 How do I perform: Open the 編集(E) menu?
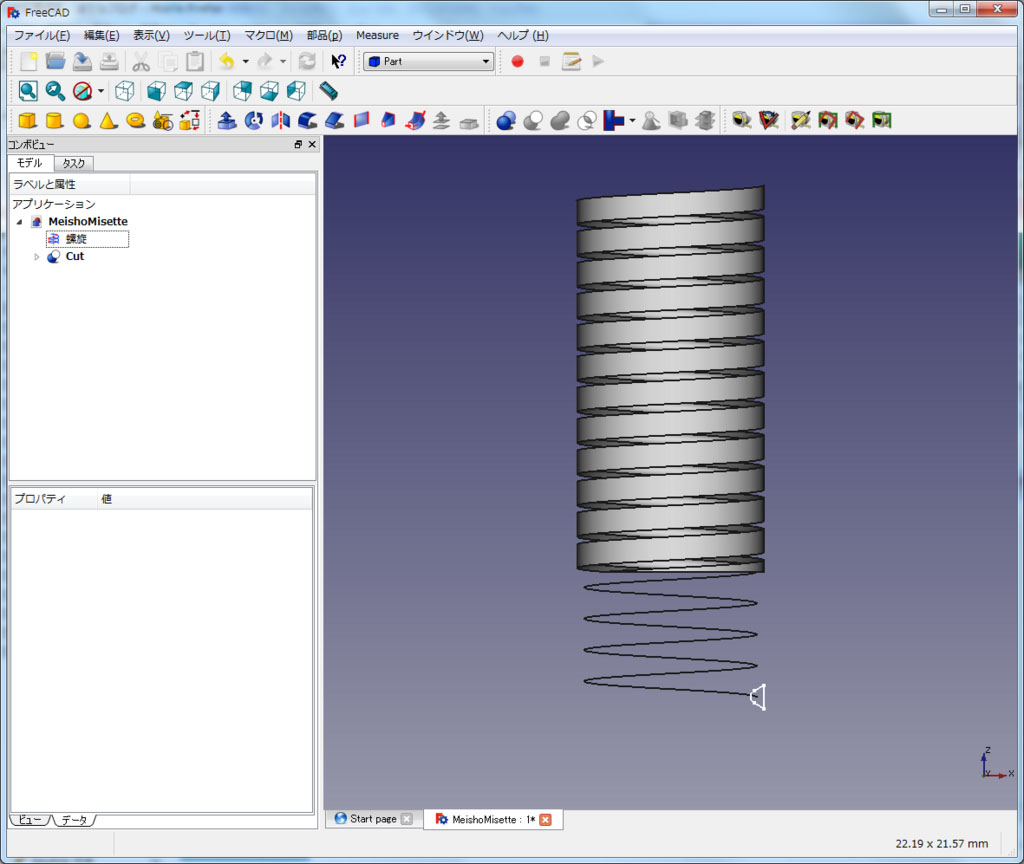pos(101,35)
